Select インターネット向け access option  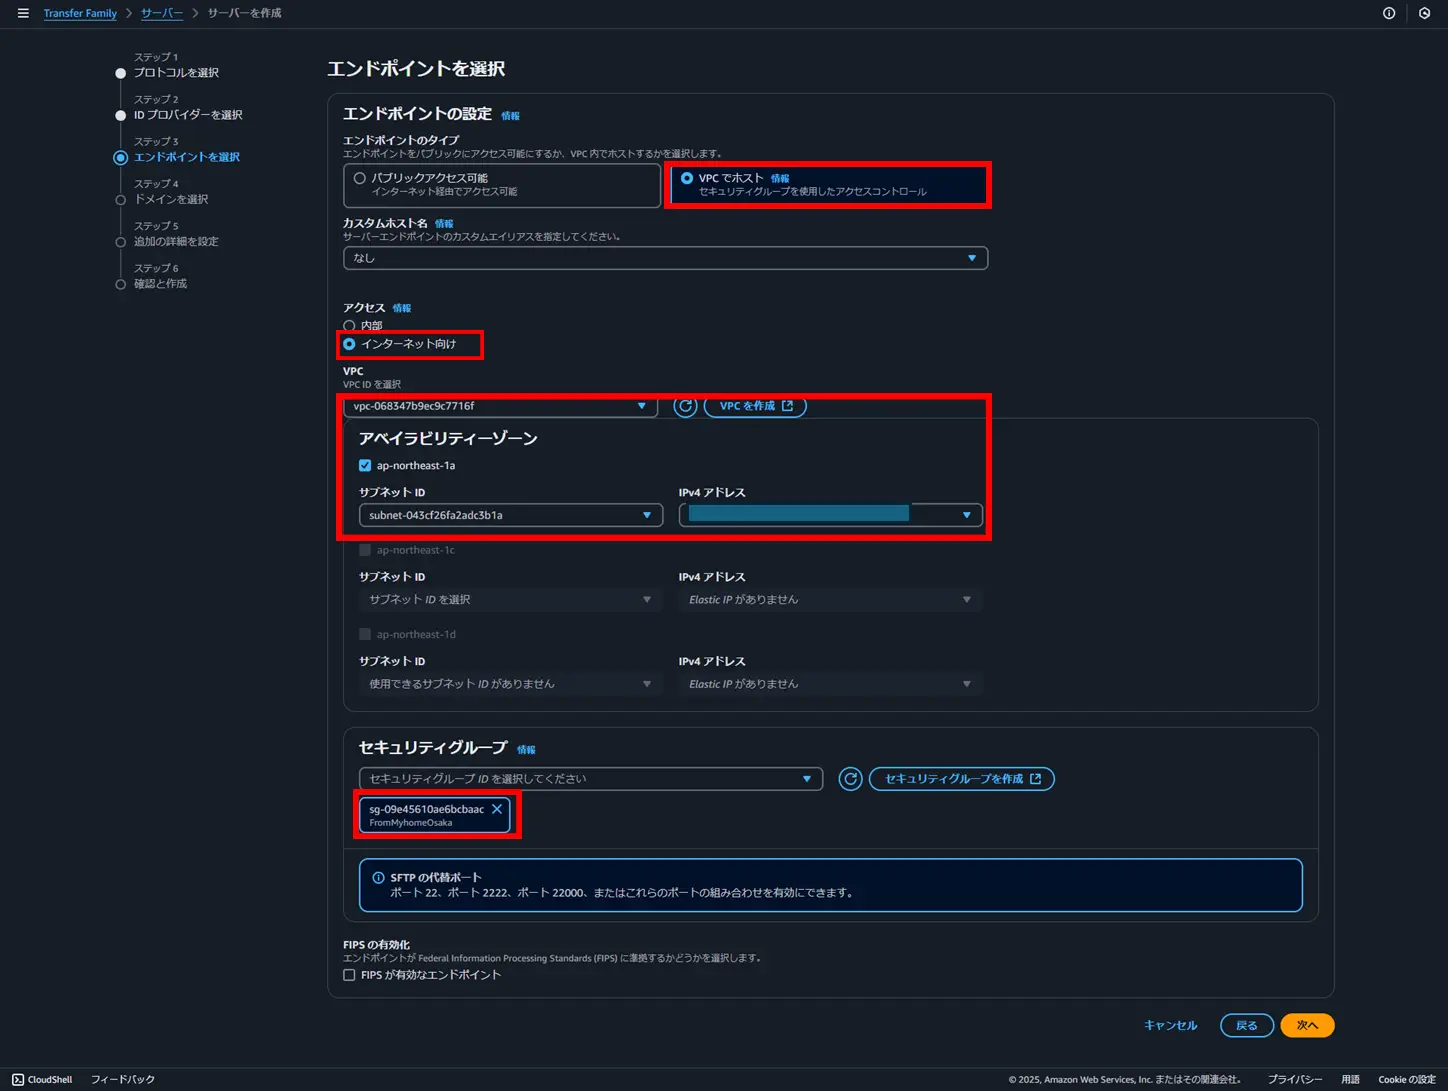click(349, 344)
